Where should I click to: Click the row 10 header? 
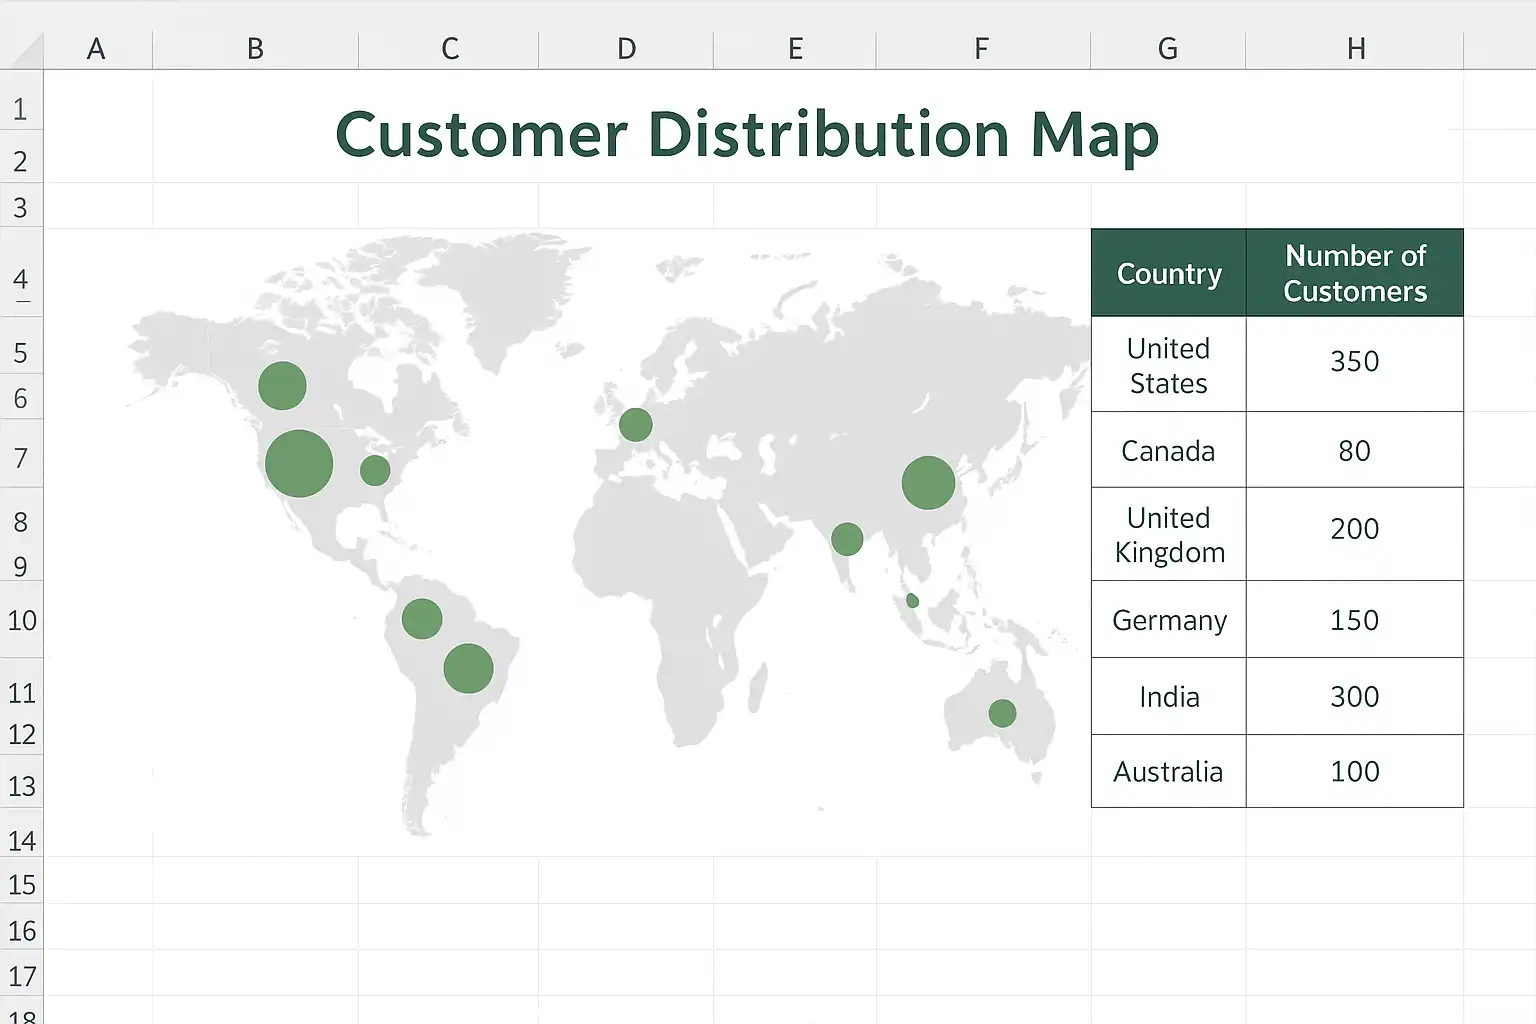(21, 620)
